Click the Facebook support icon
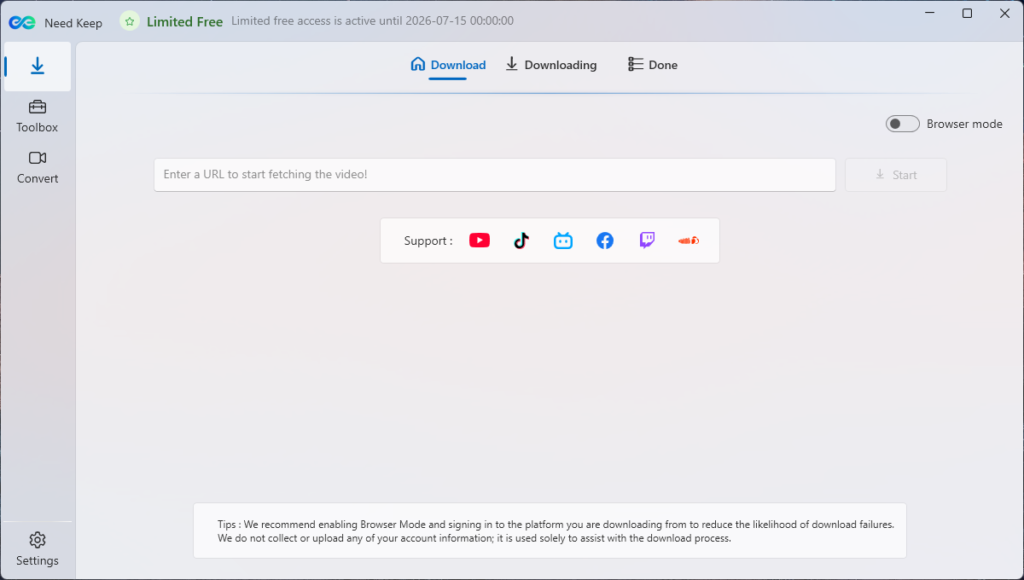The image size is (1024, 580). pyautogui.click(x=605, y=240)
